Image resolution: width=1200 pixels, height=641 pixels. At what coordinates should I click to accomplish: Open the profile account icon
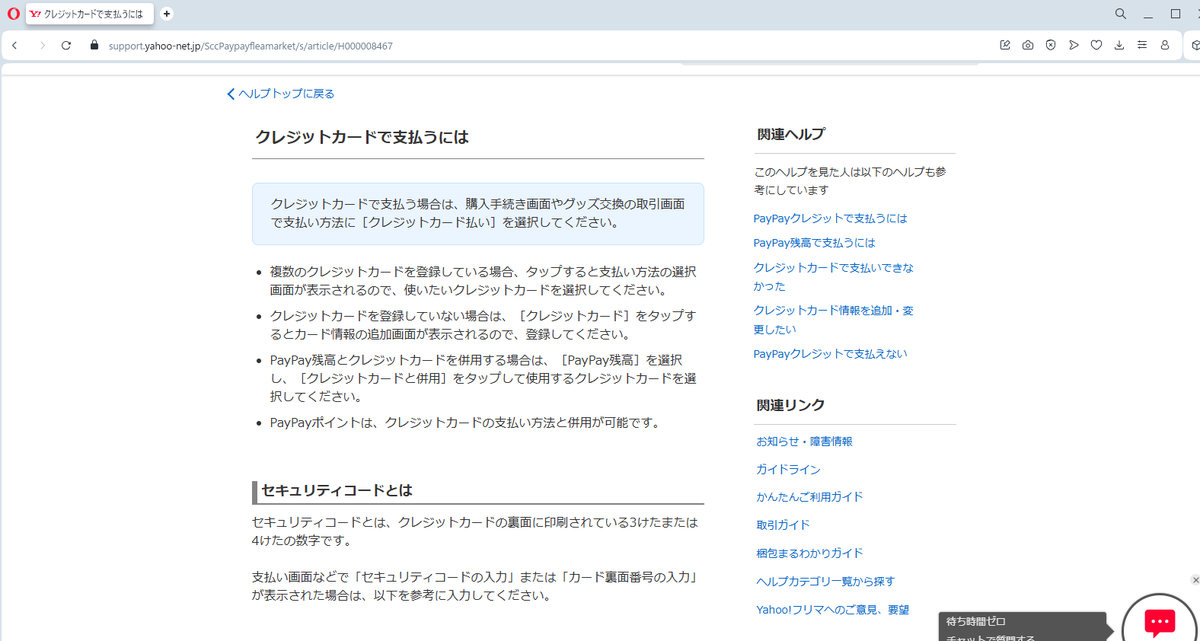(x=1165, y=45)
